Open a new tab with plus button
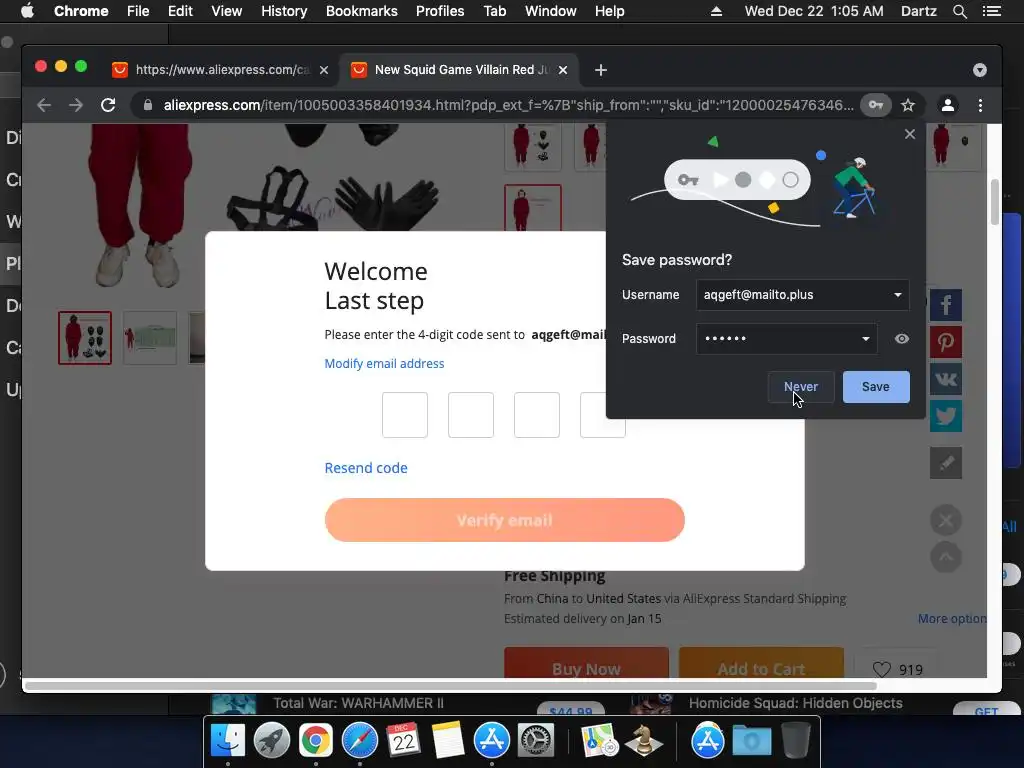The width and height of the screenshot is (1024, 768). click(x=601, y=70)
